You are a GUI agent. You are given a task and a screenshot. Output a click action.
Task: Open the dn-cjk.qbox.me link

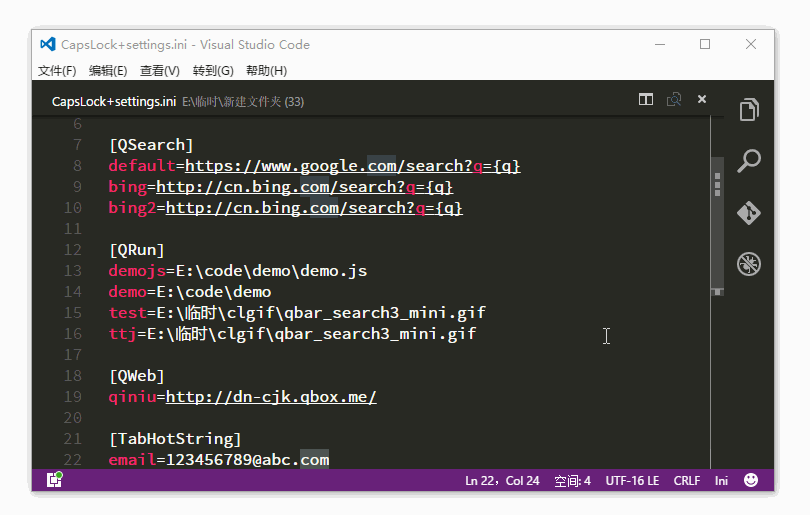271,397
